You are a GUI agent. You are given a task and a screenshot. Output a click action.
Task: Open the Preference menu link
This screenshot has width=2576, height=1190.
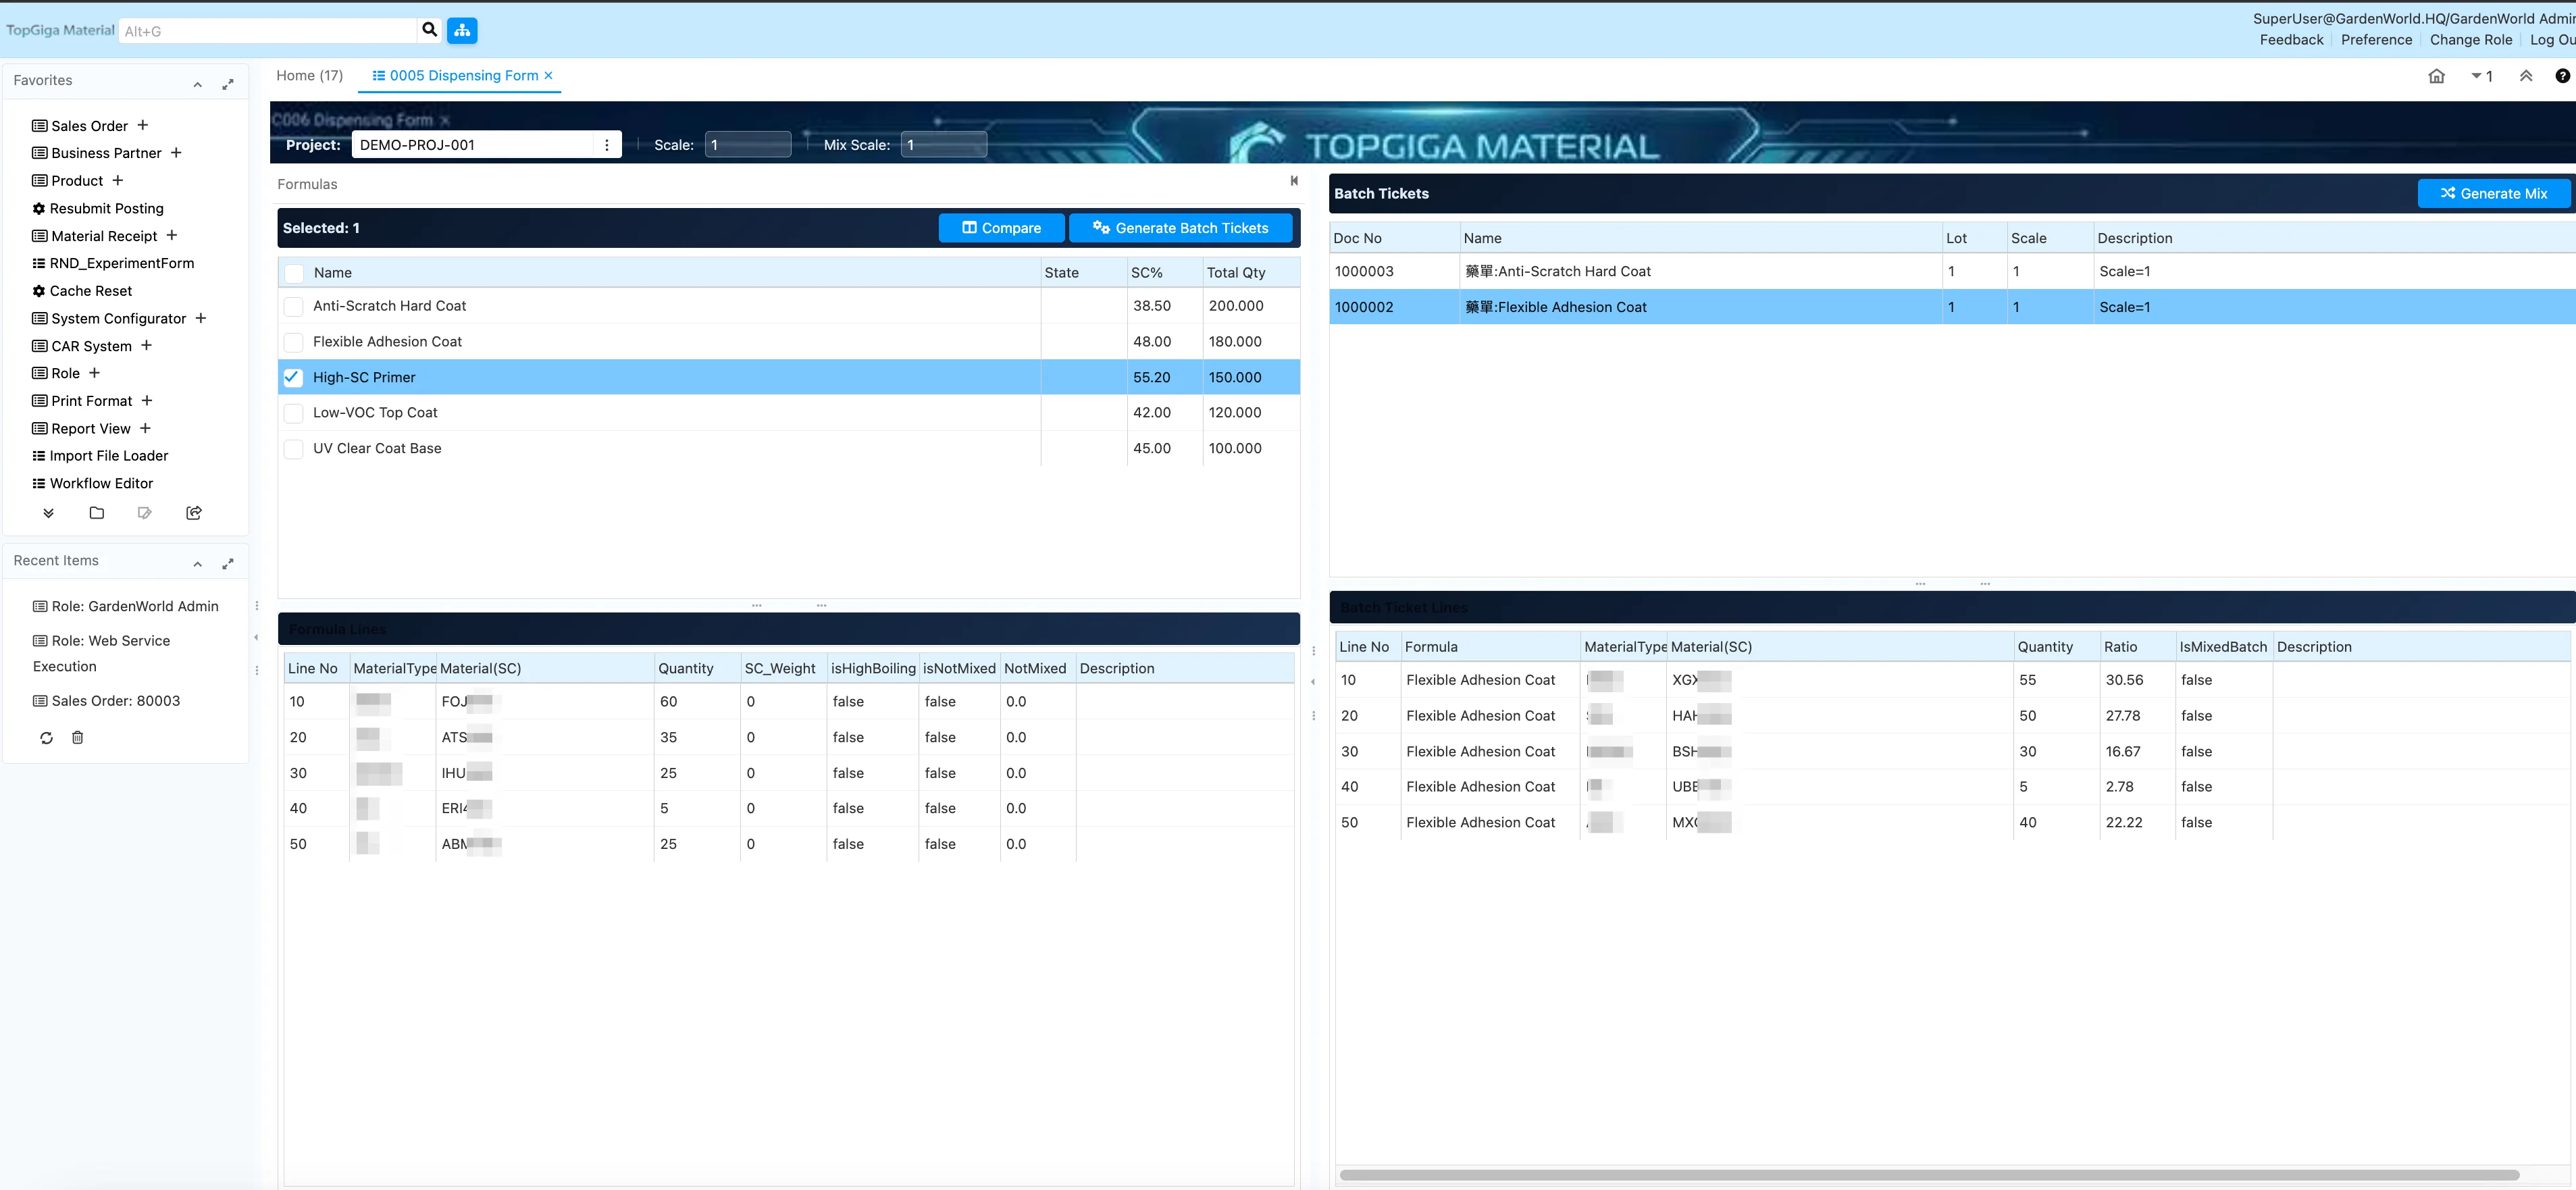point(2376,40)
